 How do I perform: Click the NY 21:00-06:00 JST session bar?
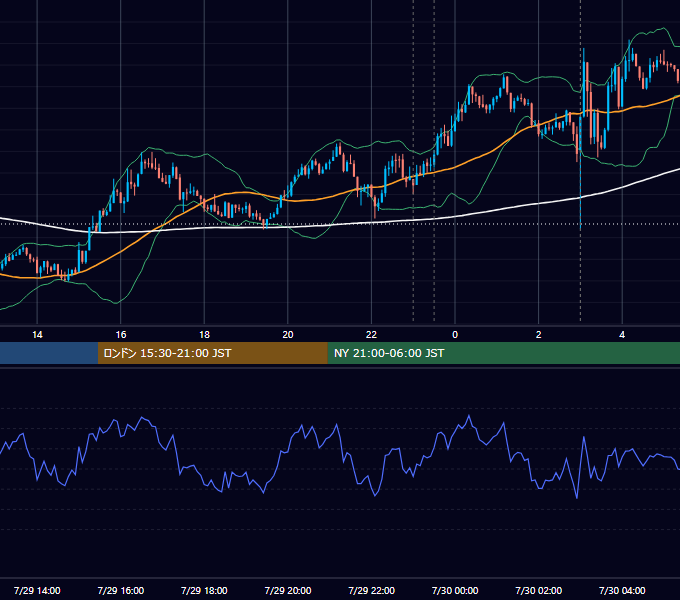click(x=503, y=353)
